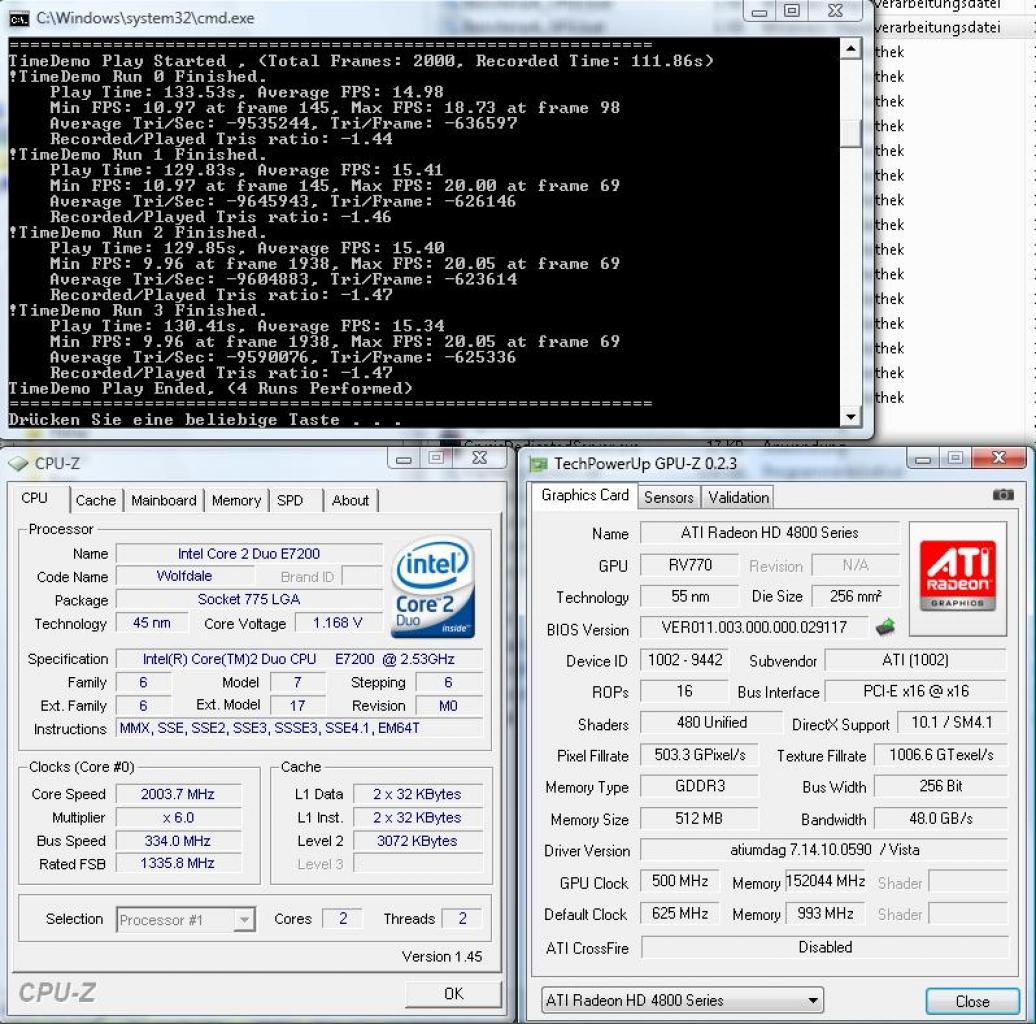This screenshot has height=1024, width=1036.
Task: Open the Cache tab in CPU-Z
Action: 96,501
